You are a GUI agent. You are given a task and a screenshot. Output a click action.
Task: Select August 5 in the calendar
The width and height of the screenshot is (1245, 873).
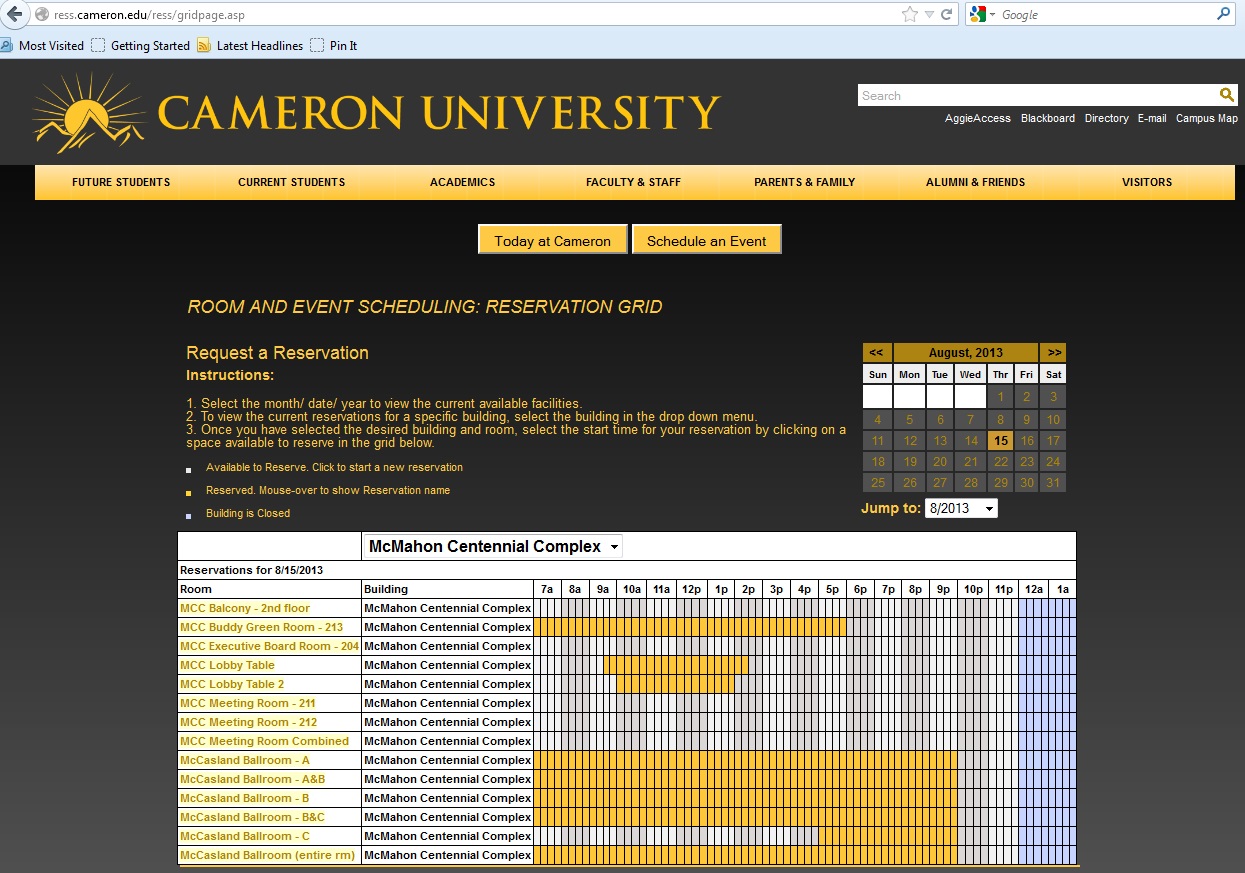[x=909, y=419]
